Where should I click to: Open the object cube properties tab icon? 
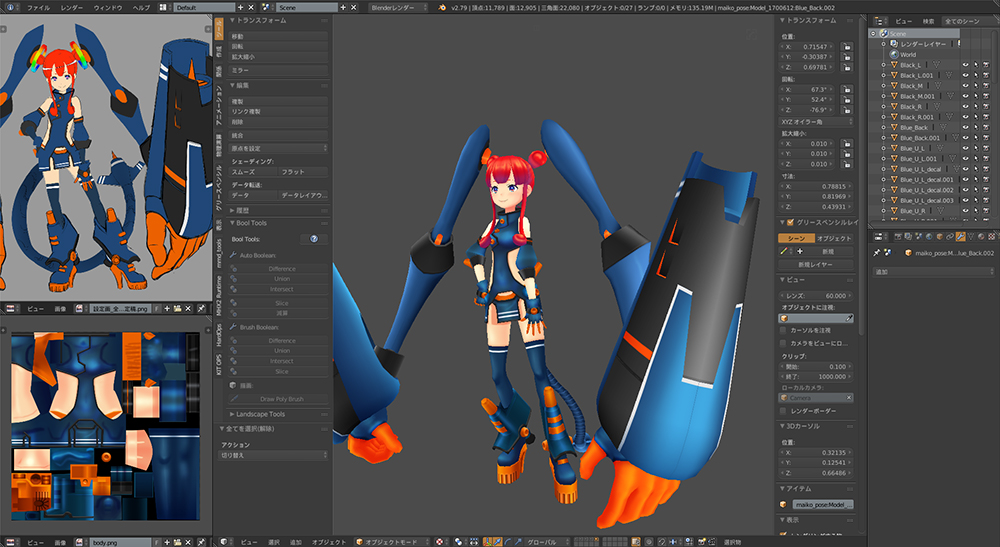939,237
